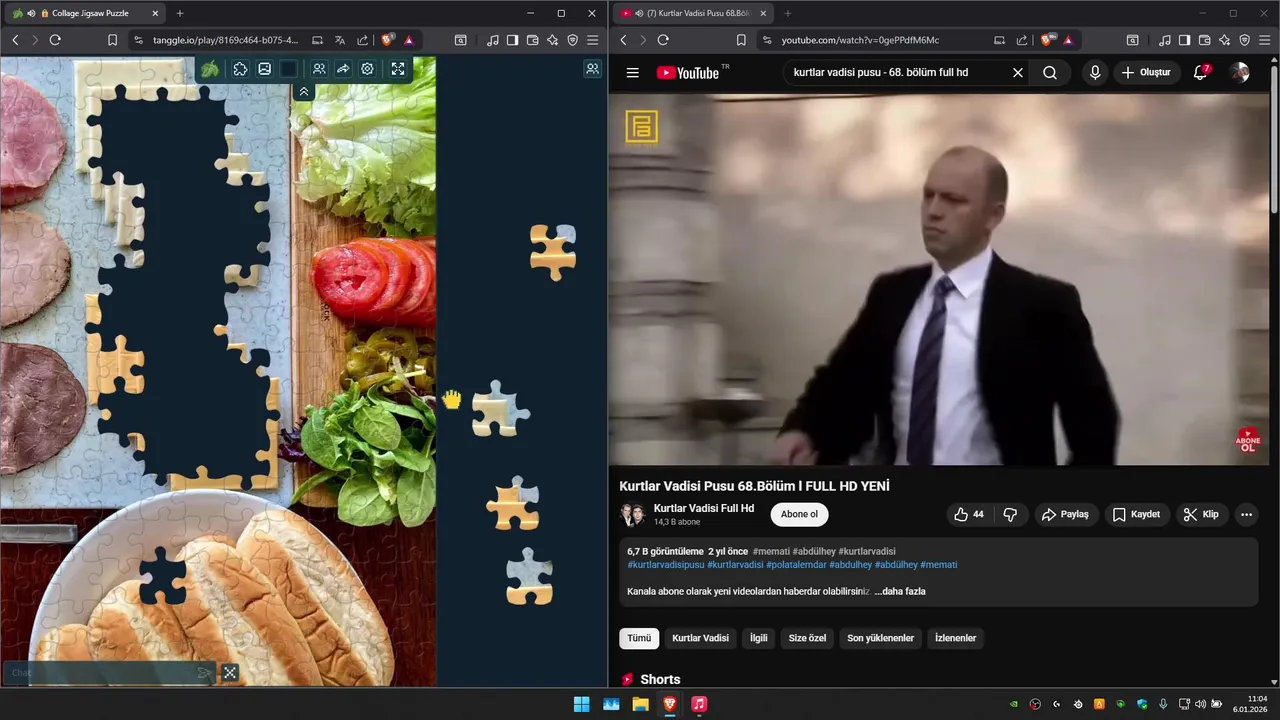Reload the YouTube page
This screenshot has width=1280, height=720.
[663, 40]
